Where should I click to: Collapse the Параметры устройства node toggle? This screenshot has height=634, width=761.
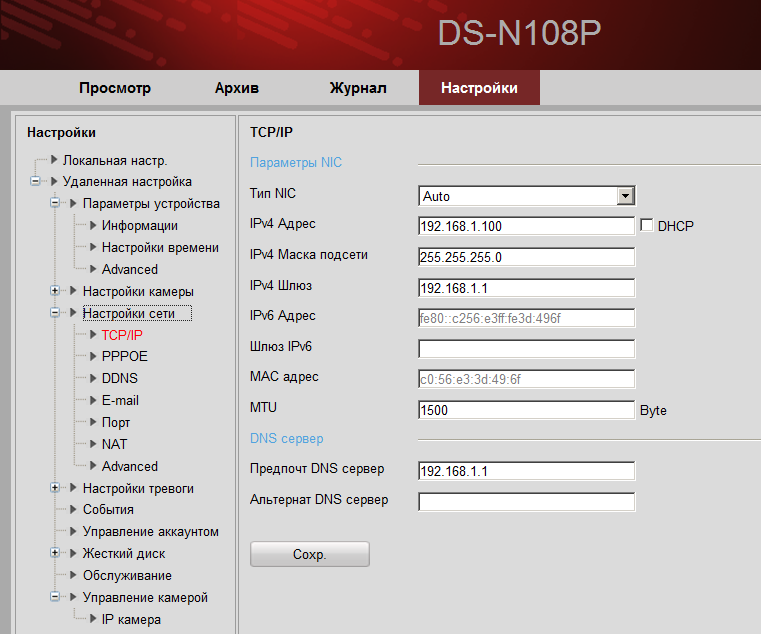coord(55,203)
